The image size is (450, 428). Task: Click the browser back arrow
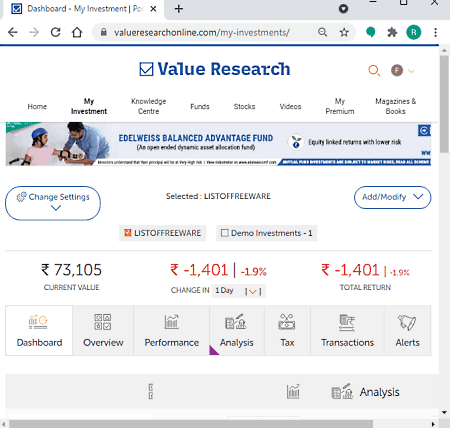pyautogui.click(x=13, y=32)
